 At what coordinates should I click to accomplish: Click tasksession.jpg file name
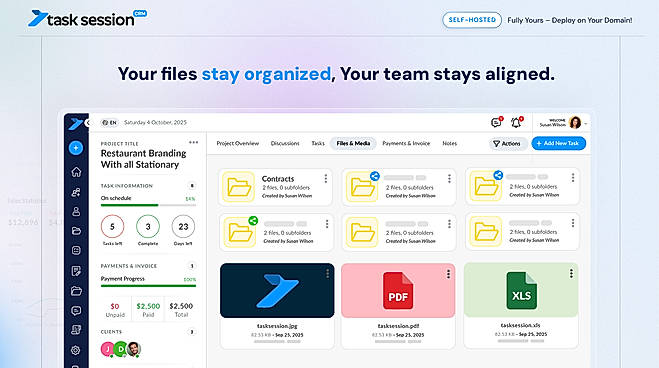pos(277,326)
